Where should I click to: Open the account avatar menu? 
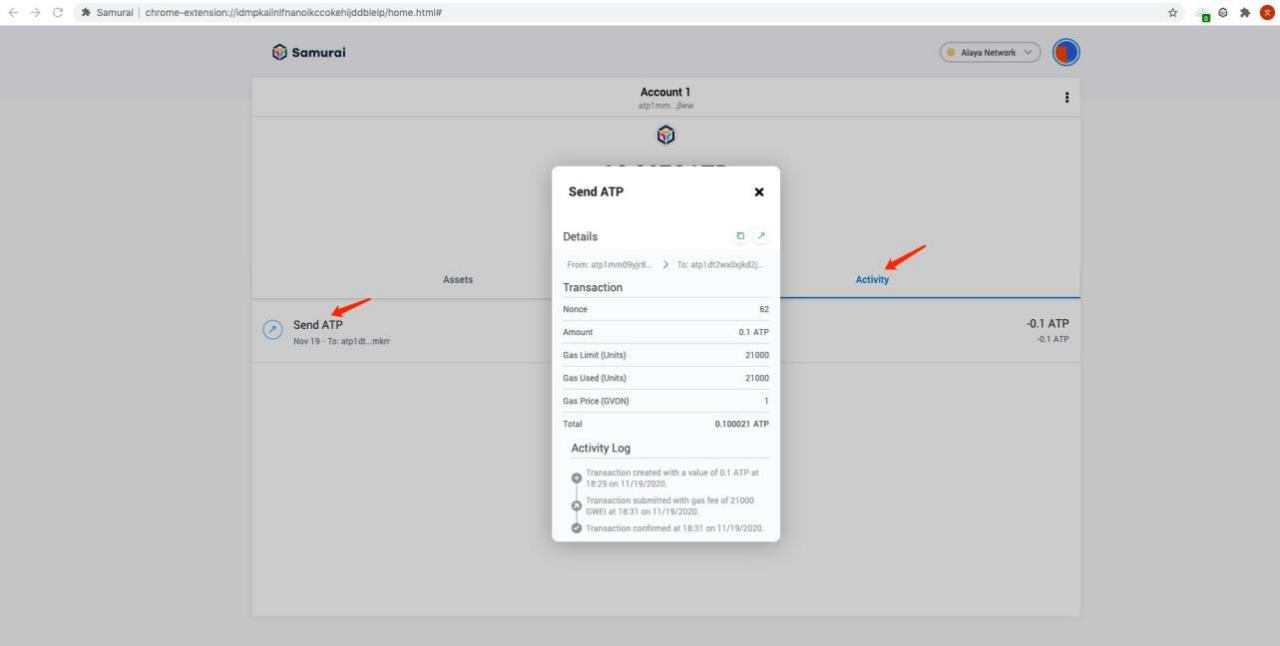1066,52
